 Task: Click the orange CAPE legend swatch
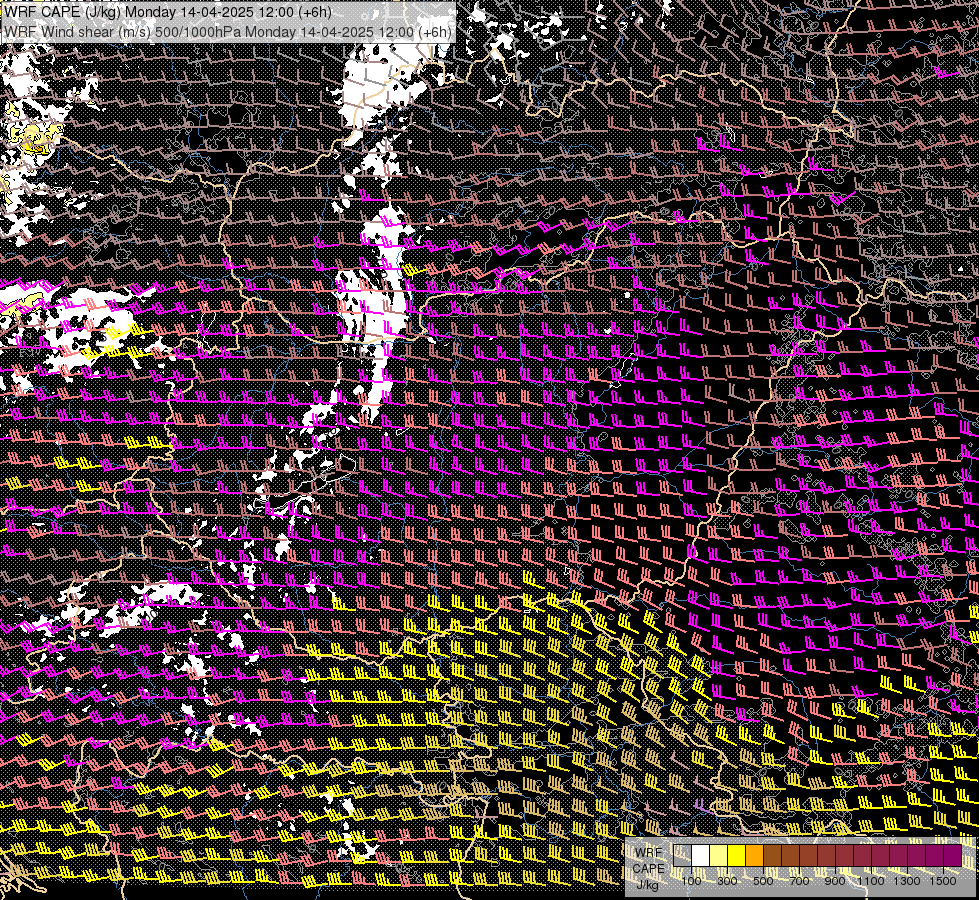[754, 856]
